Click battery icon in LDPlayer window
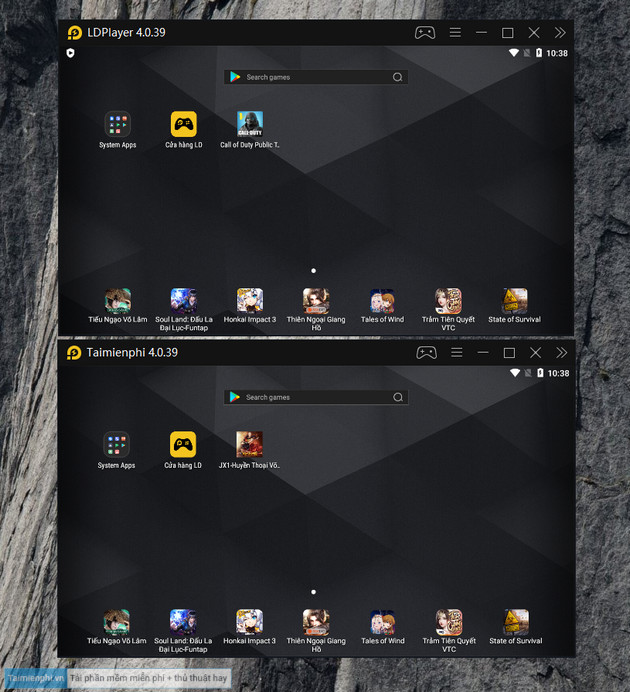 pos(539,53)
